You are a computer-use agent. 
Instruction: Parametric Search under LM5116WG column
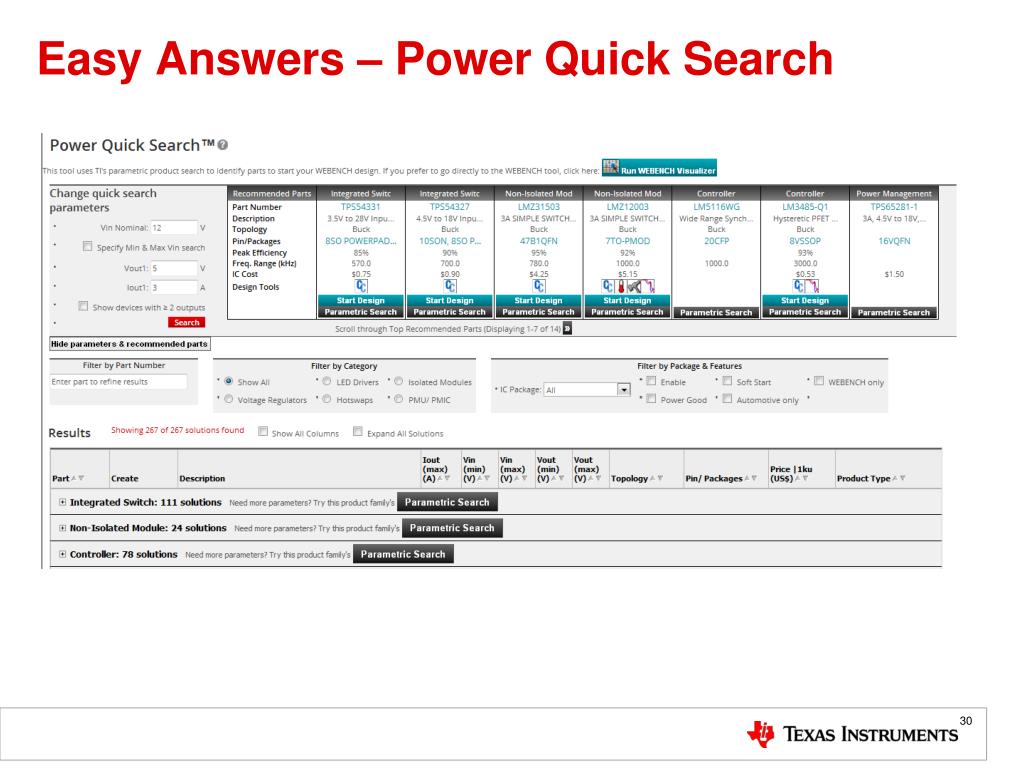tap(716, 313)
